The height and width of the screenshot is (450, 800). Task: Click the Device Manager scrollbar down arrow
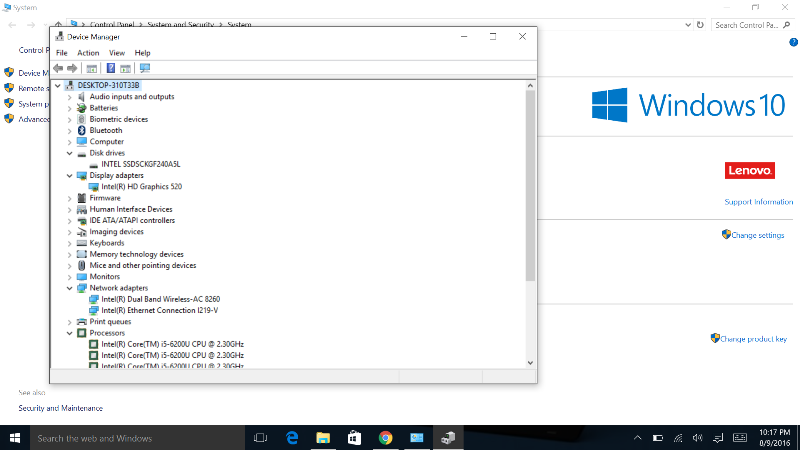pos(530,363)
